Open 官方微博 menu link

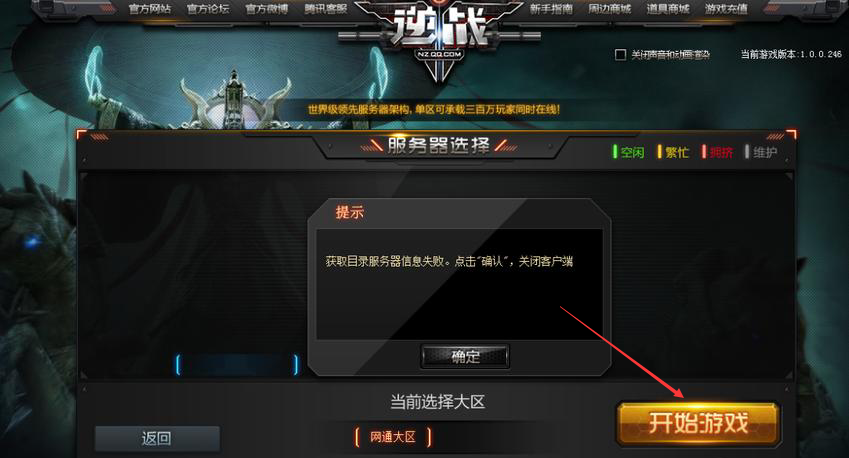click(266, 9)
